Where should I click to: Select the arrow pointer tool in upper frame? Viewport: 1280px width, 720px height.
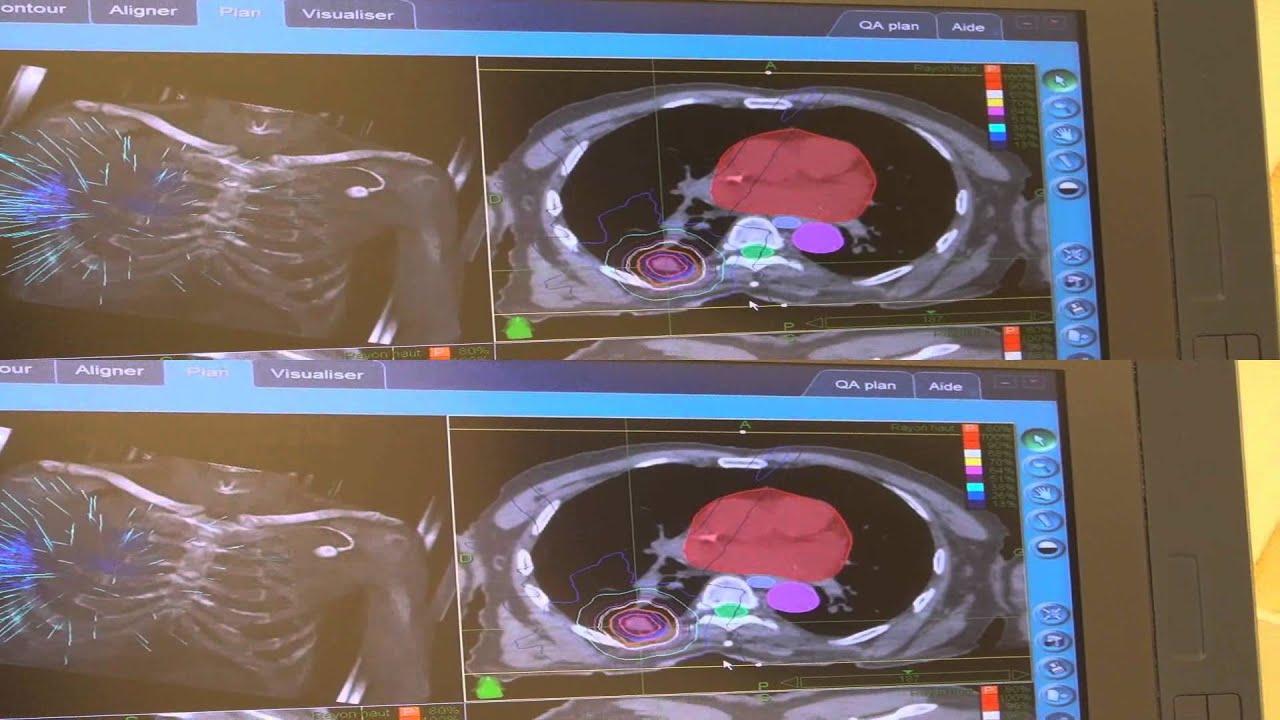[1062, 79]
